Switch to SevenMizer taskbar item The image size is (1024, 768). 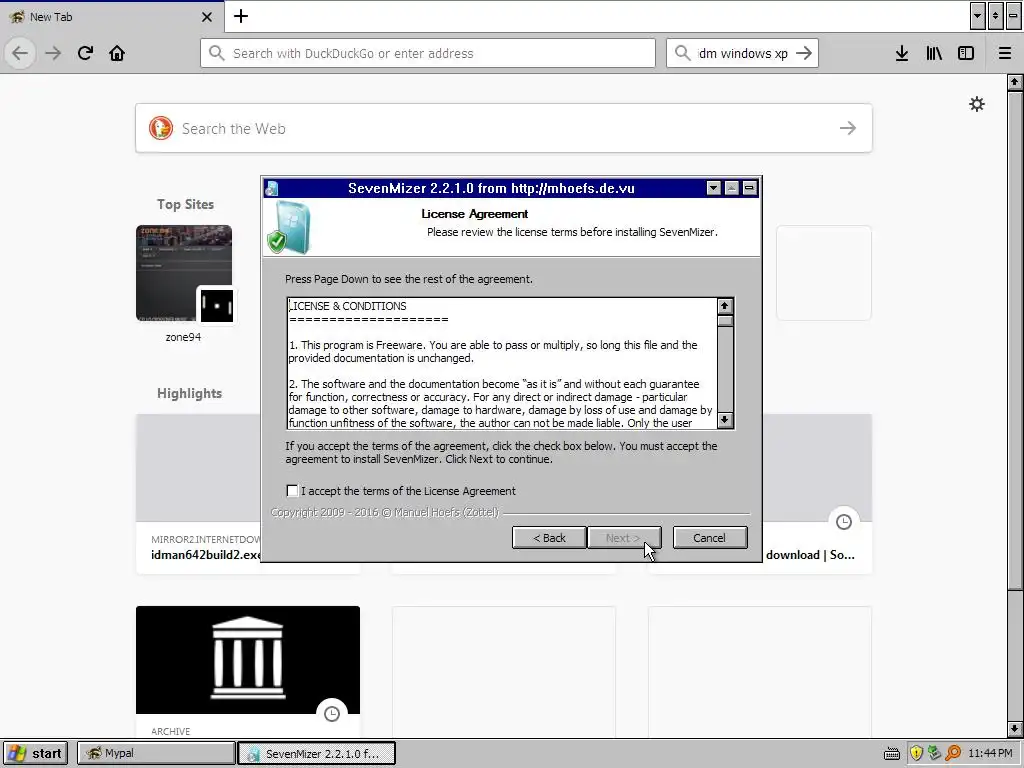(316, 753)
